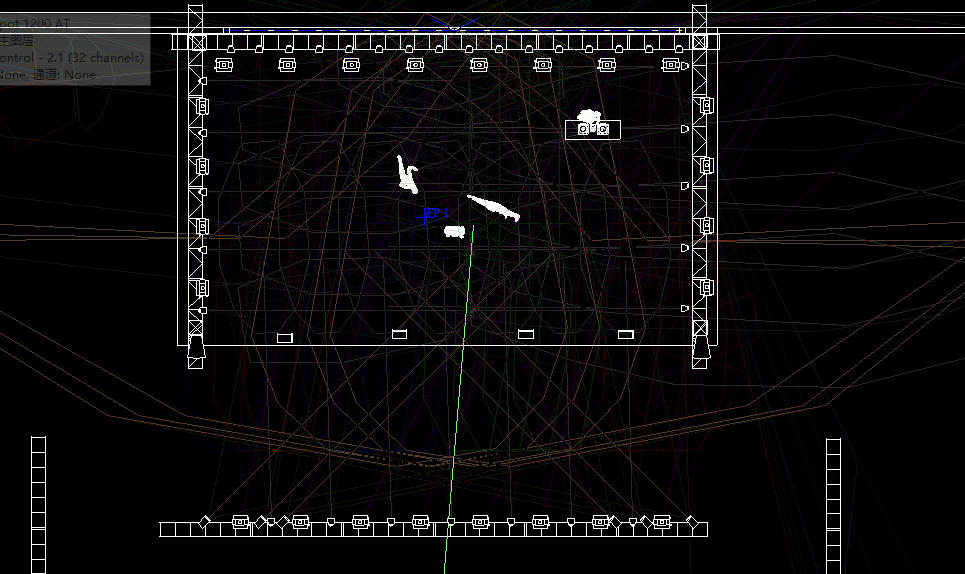Select the leftmost floor monitor on stage front
The image size is (965, 574).
285,338
